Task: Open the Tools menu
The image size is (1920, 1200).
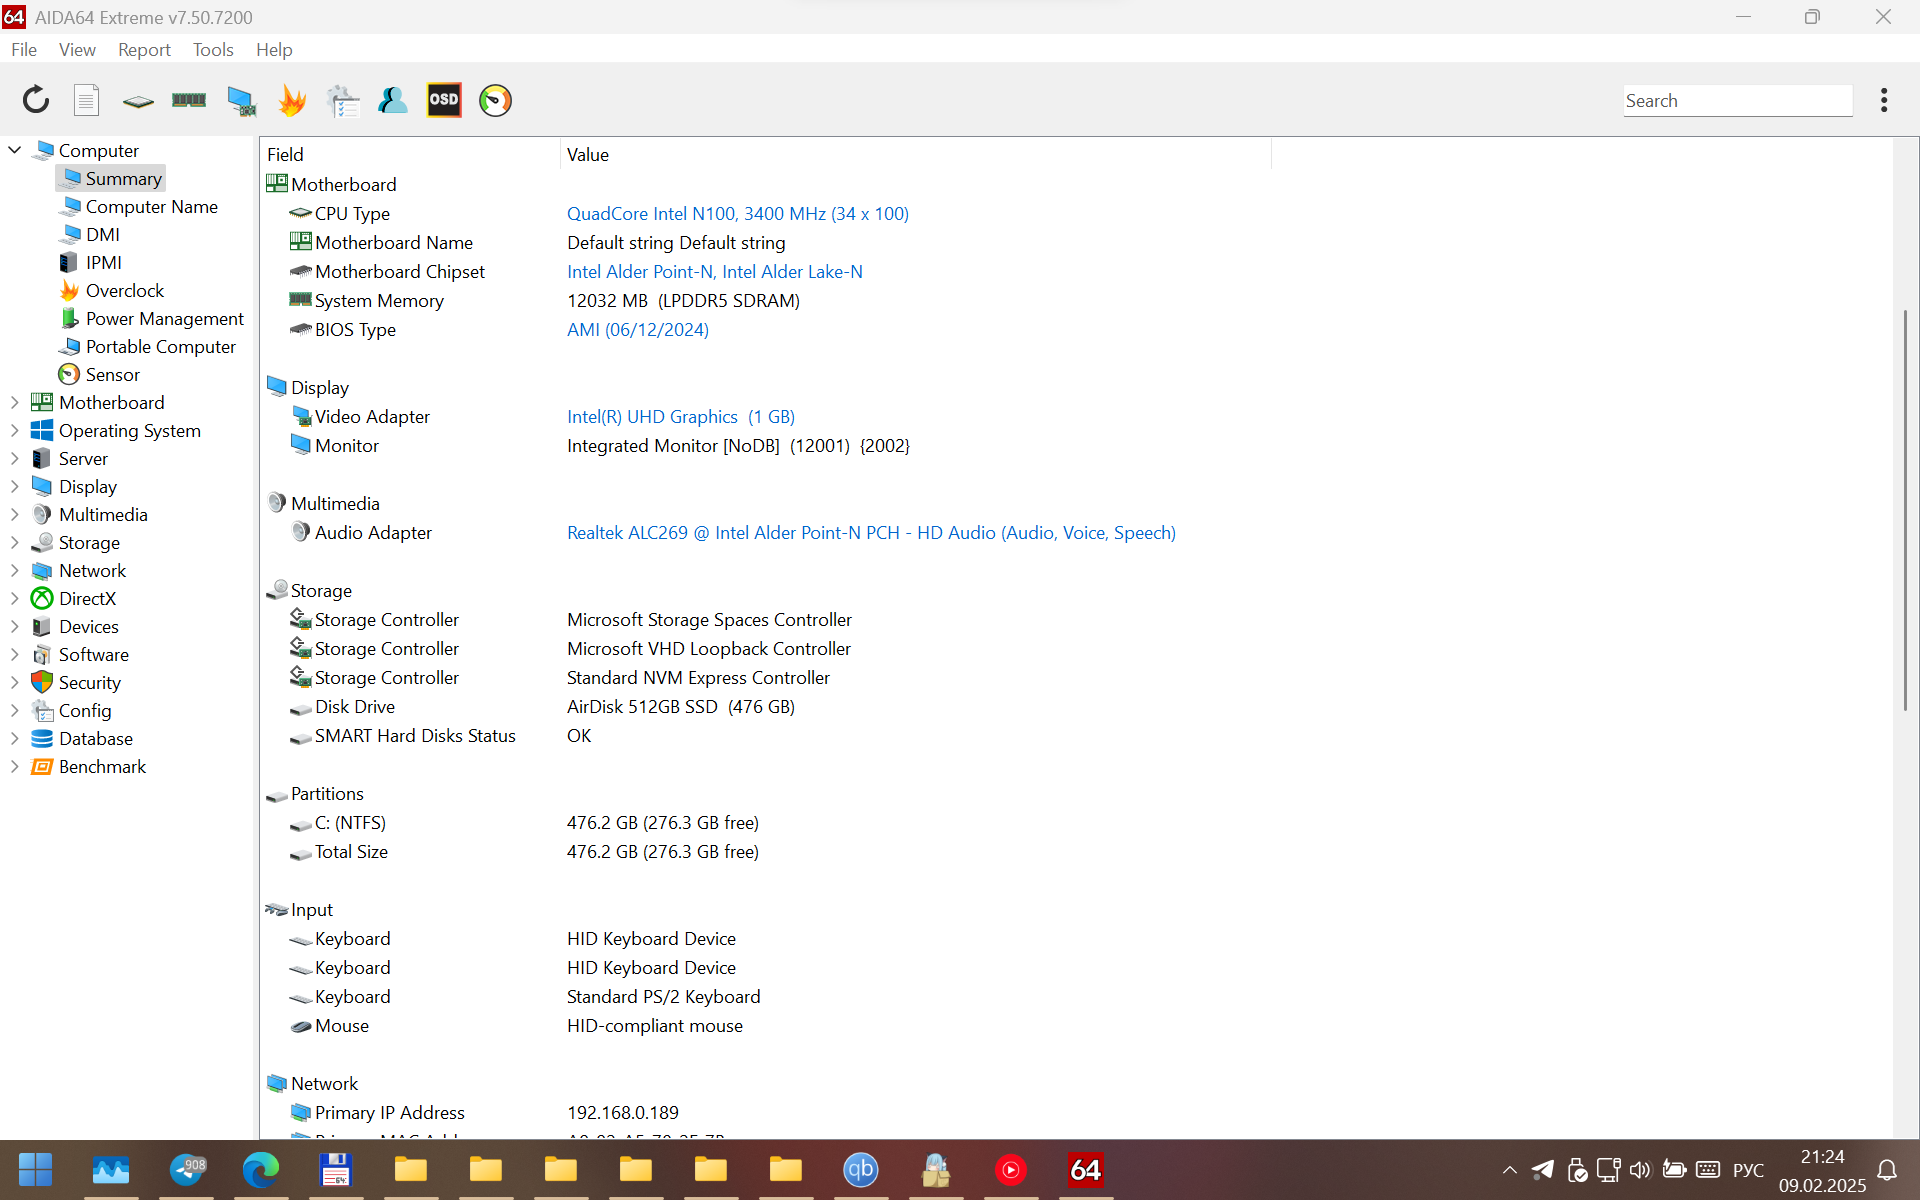Action: point(213,50)
